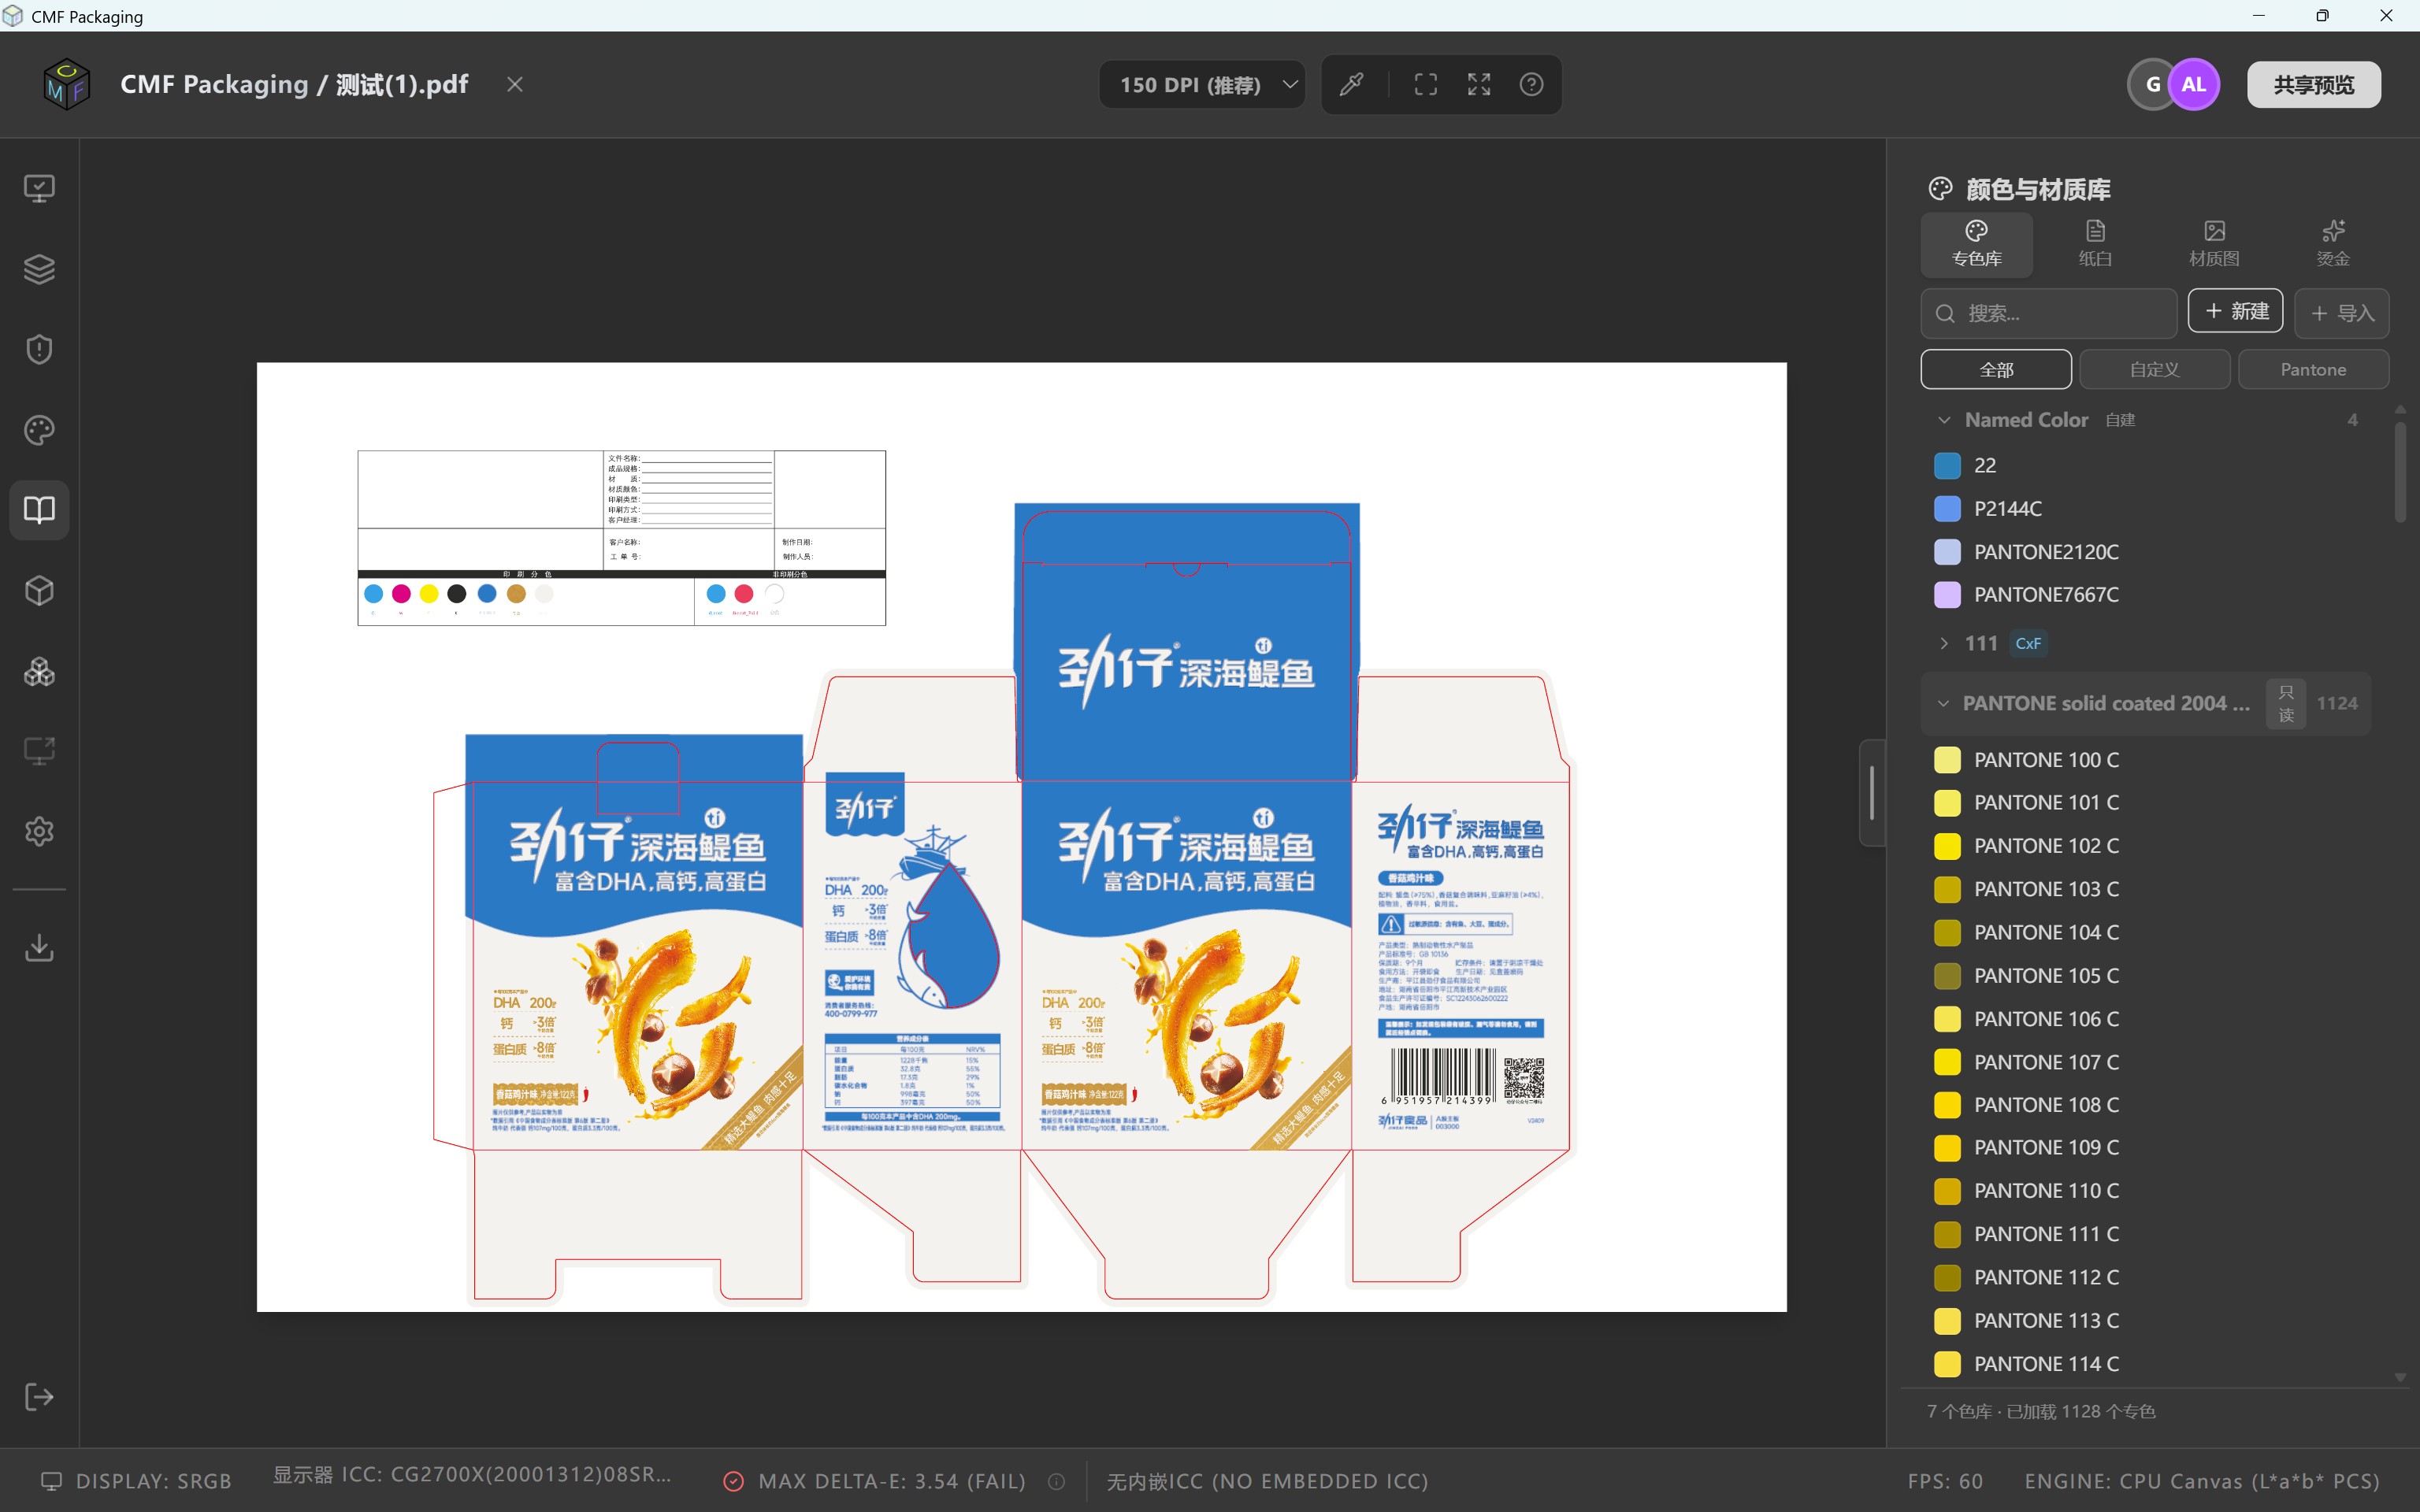Click the 共享预览 button
Image resolution: width=2420 pixels, height=1512 pixels.
[2314, 84]
